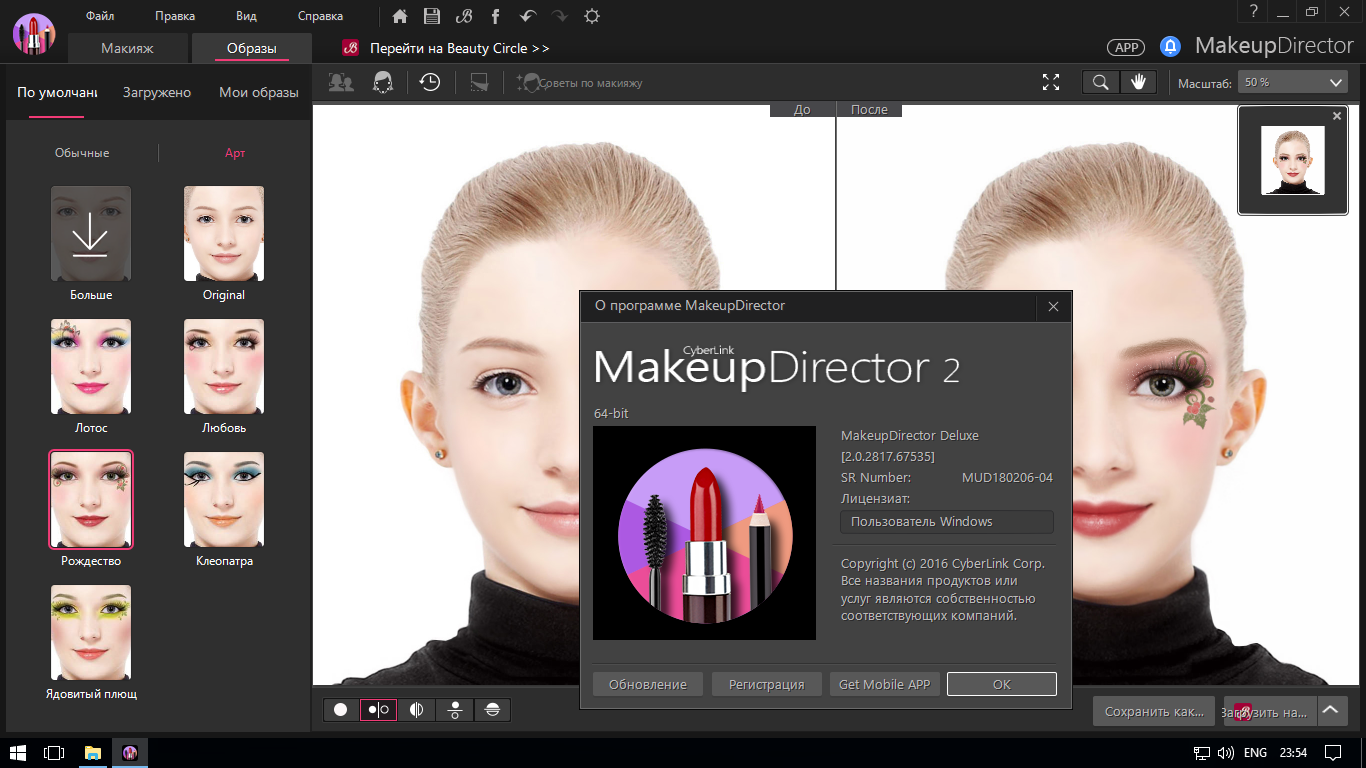Click the Больше download looks thumbnail
Screen dimensions: 1366x768
(x=91, y=234)
